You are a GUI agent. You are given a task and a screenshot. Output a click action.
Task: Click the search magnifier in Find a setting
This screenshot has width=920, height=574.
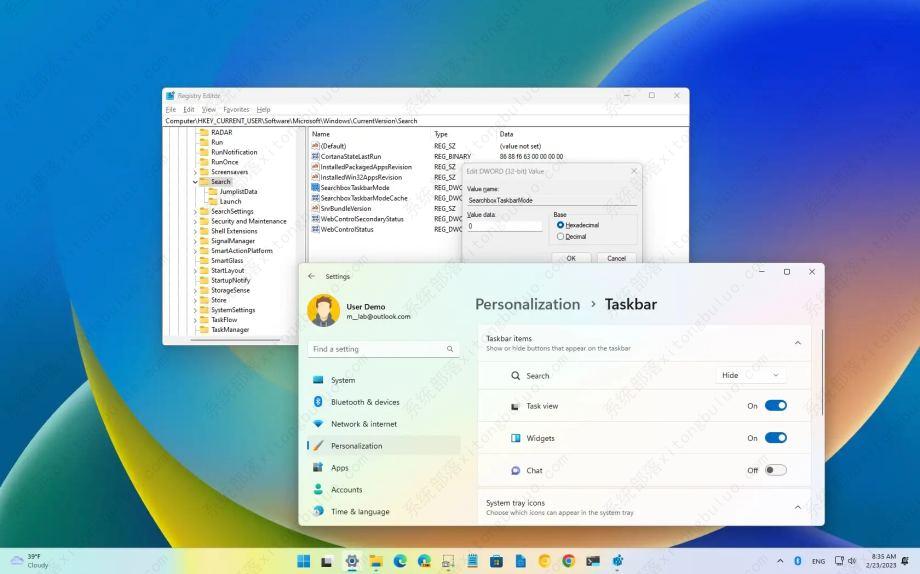pyautogui.click(x=450, y=349)
